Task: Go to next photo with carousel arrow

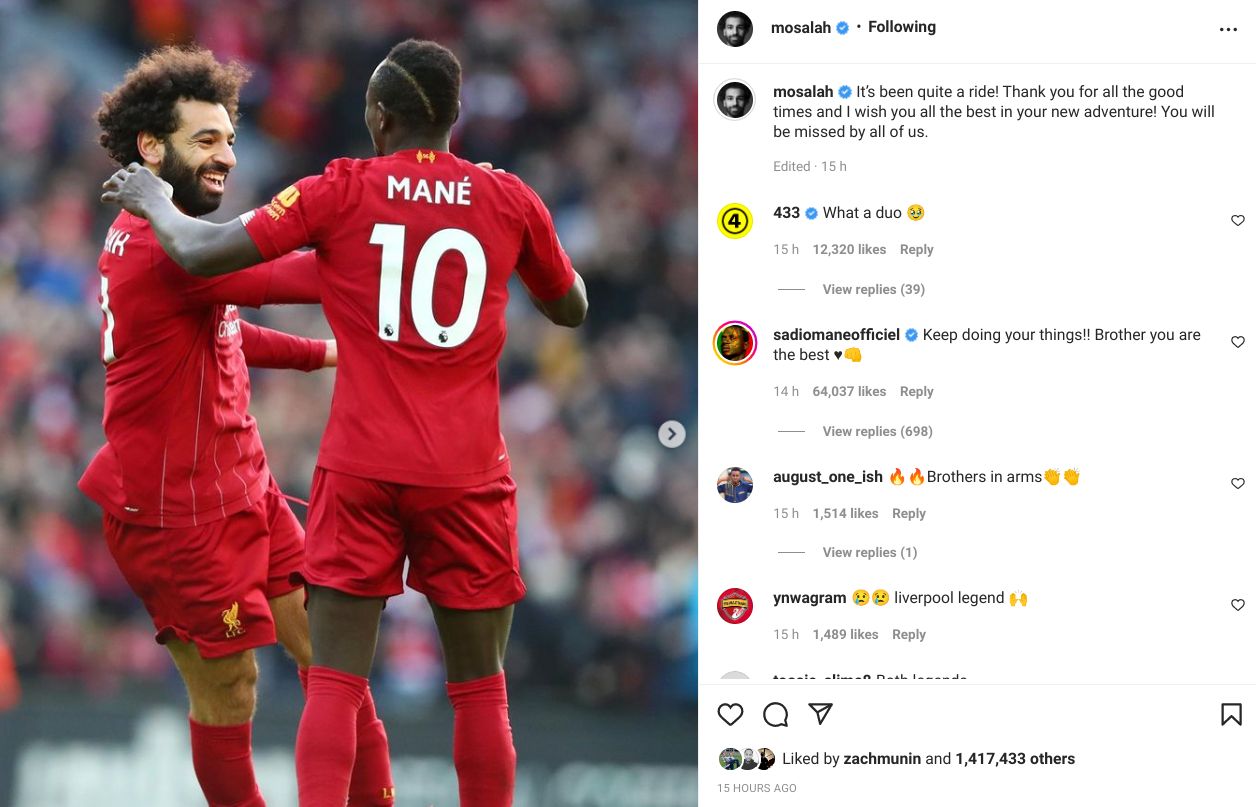Action: pyautogui.click(x=672, y=434)
